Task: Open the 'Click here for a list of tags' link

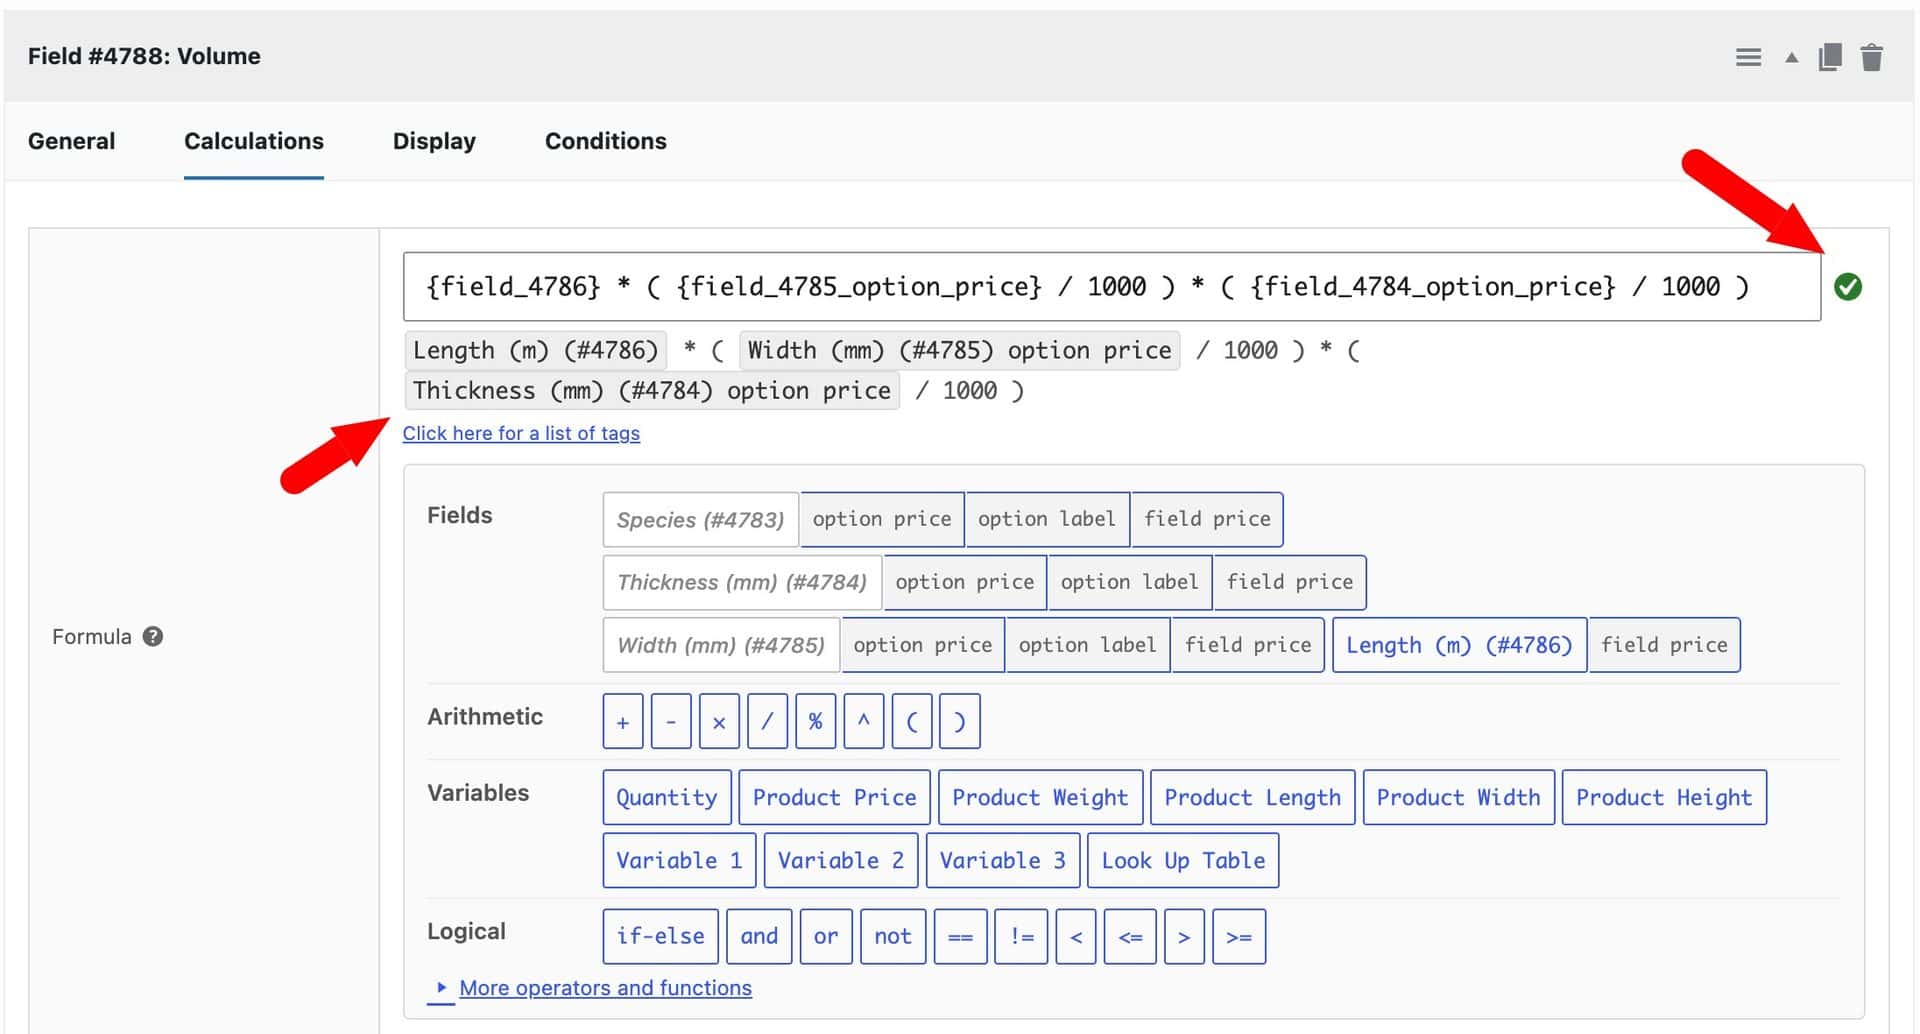Action: tap(521, 433)
